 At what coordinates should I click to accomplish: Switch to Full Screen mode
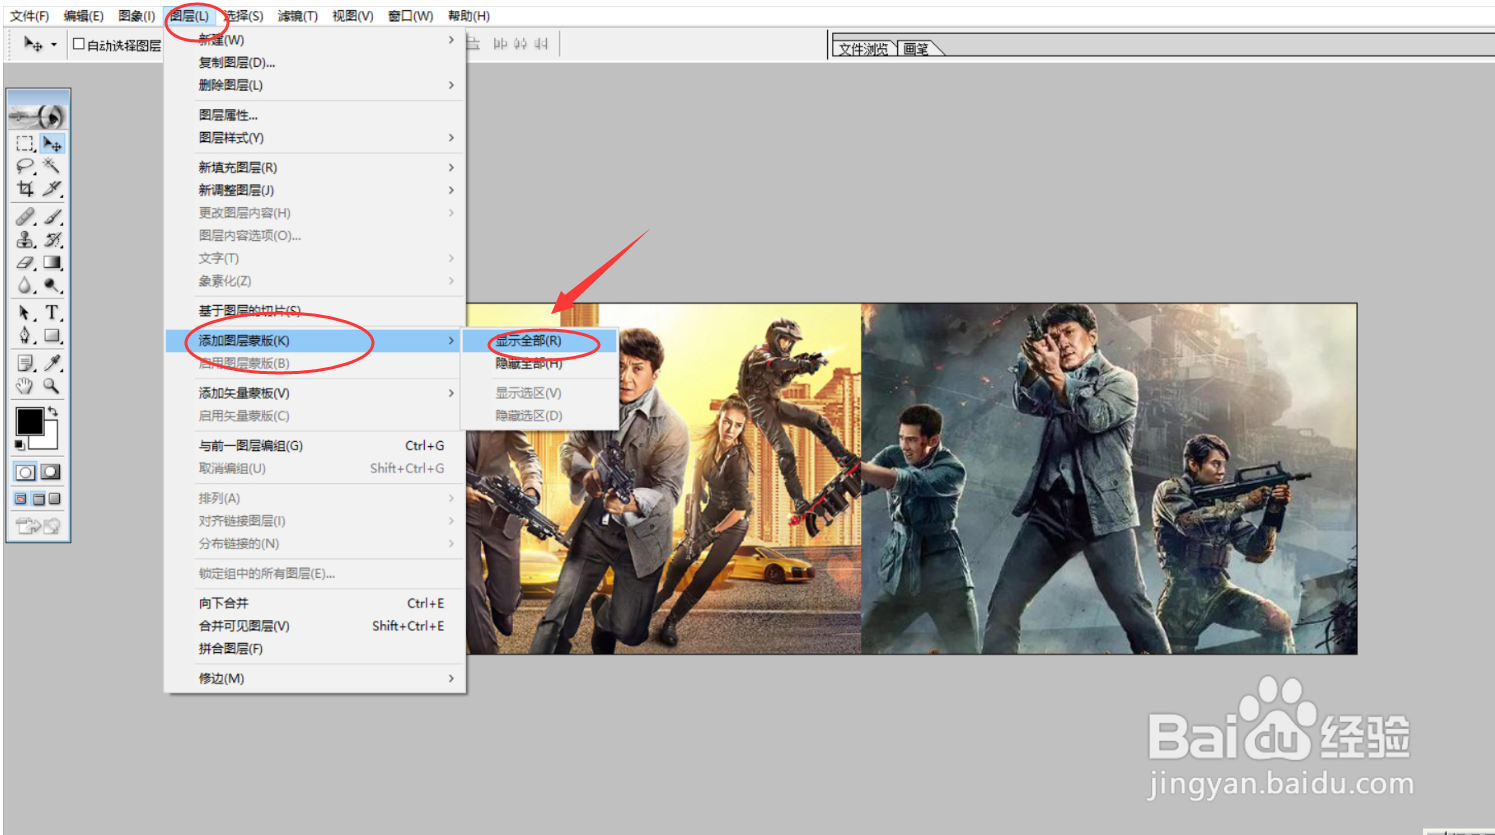pos(55,499)
